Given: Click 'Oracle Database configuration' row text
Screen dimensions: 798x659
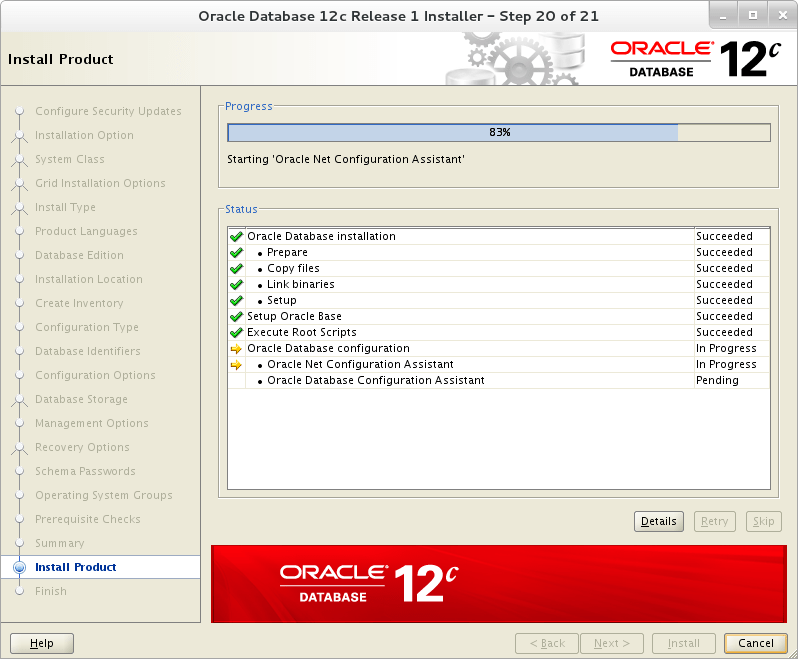Looking at the screenshot, I should [328, 349].
